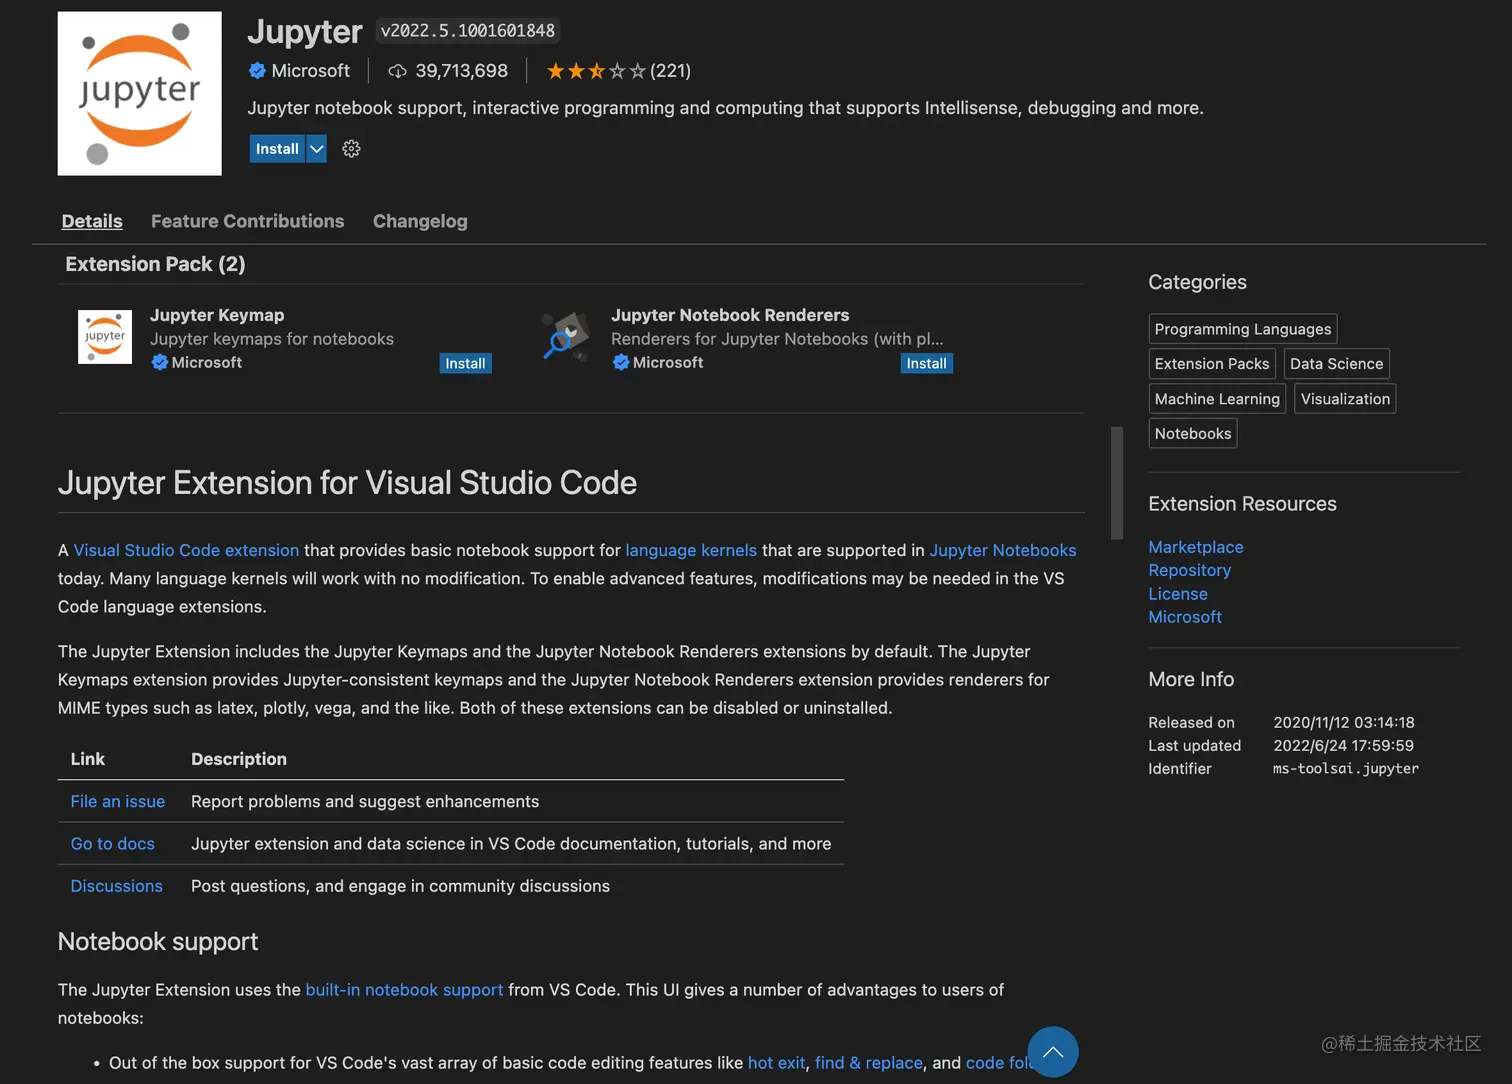Switch to the Changelog tab
Viewport: 1512px width, 1084px height.
click(x=420, y=221)
